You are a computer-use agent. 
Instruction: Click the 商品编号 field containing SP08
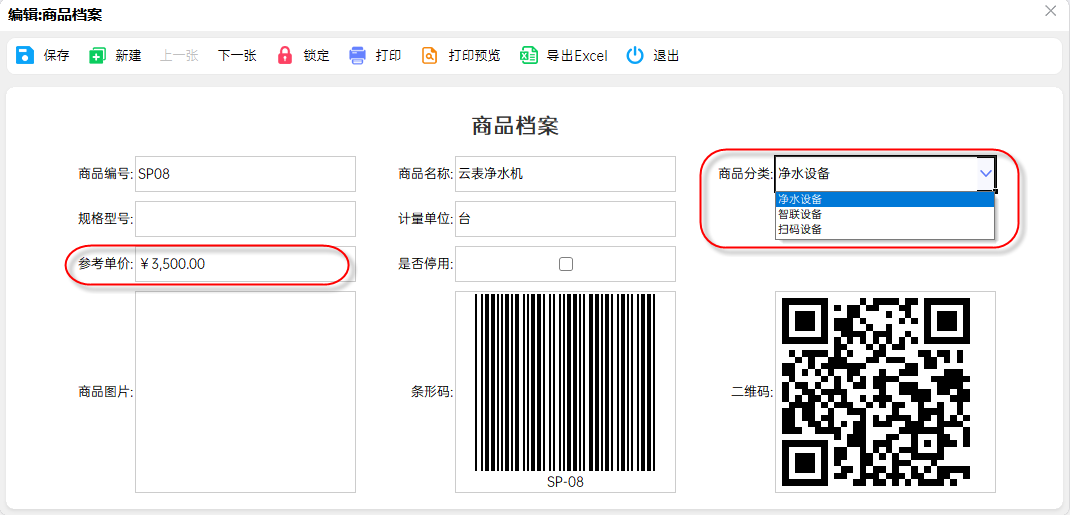pos(246,174)
